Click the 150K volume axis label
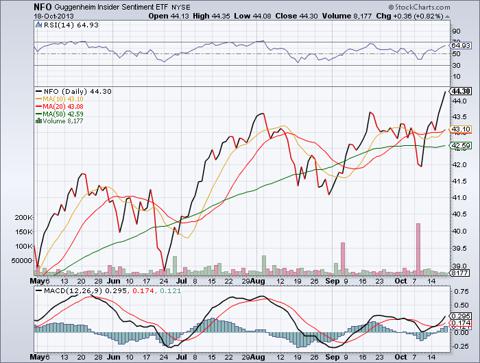This screenshot has height=363, width=480. coord(24,232)
